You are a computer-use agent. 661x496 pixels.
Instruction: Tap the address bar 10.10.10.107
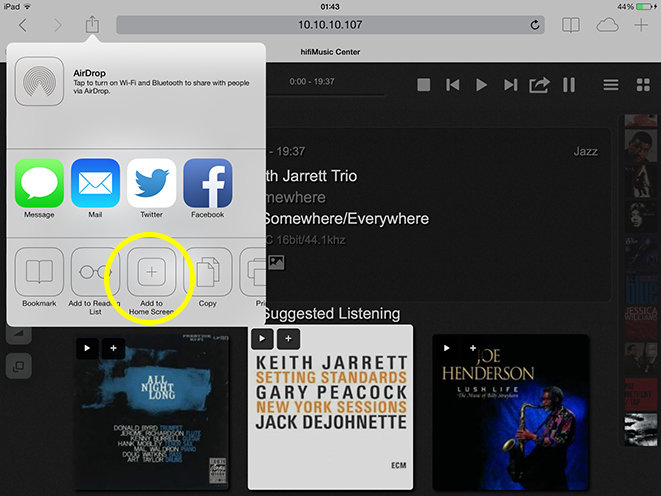click(330, 25)
